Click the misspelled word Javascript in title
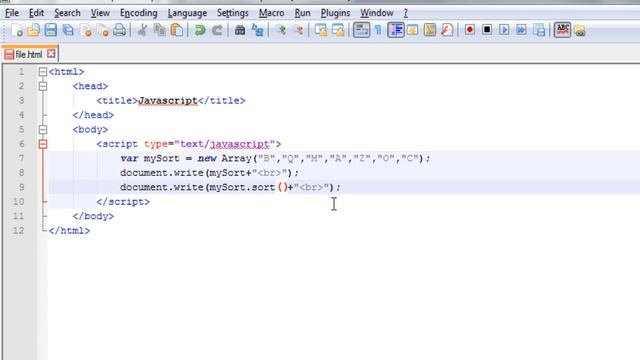Viewport: 640px width, 360px height. click(168, 100)
